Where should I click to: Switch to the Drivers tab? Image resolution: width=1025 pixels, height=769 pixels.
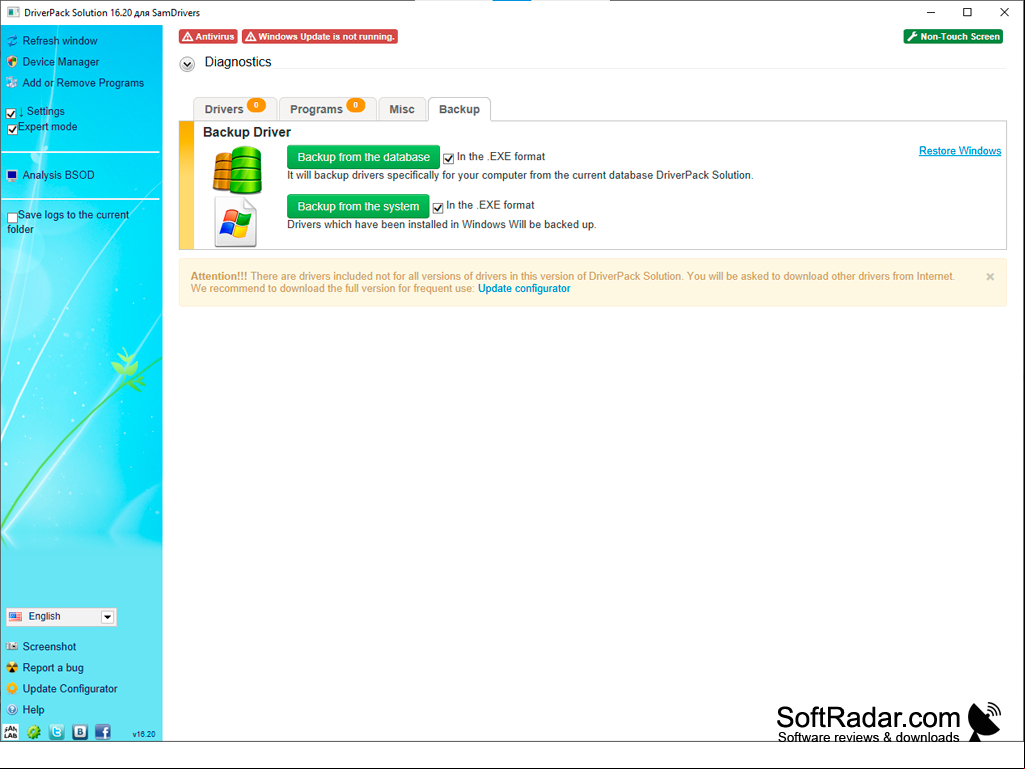coord(235,109)
